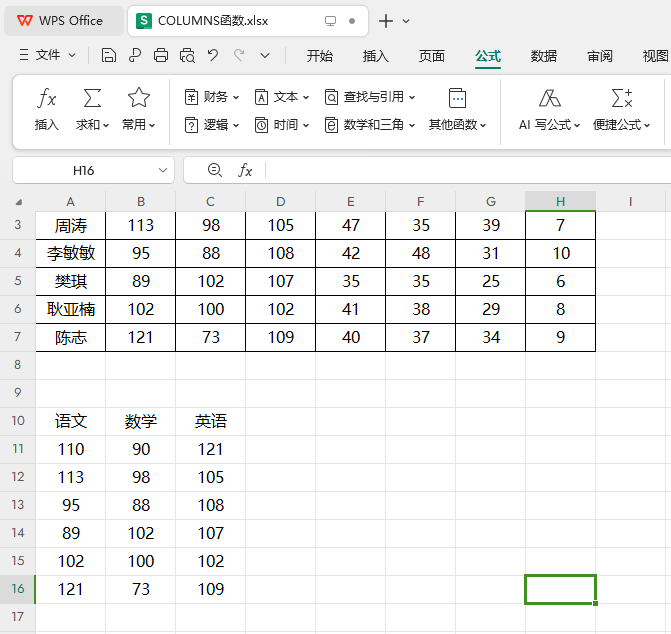Click into the formula bar input
The height and width of the screenshot is (634, 671).
(468, 170)
